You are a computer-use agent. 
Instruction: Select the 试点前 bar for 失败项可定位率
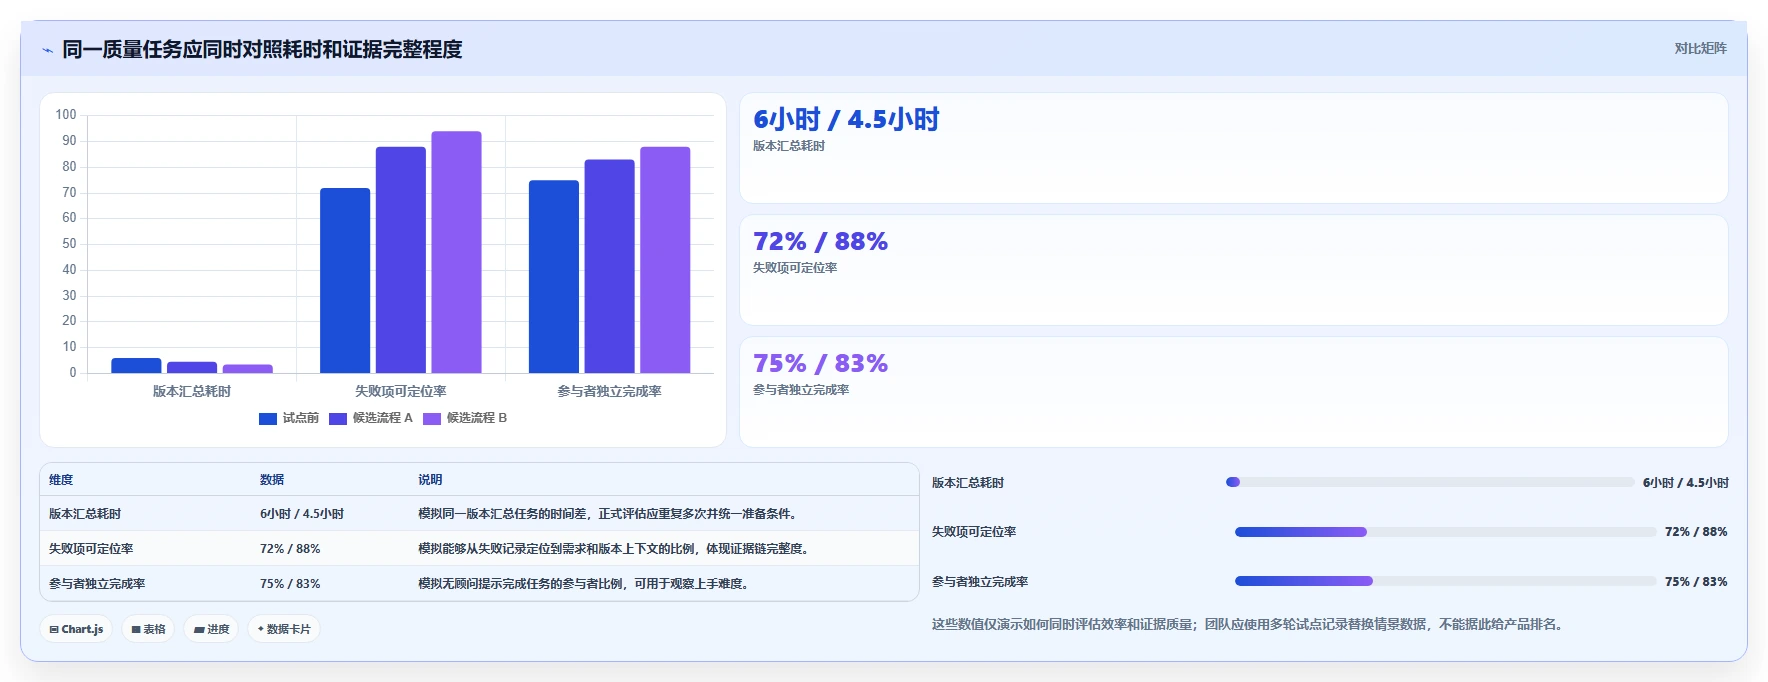pyautogui.click(x=345, y=281)
